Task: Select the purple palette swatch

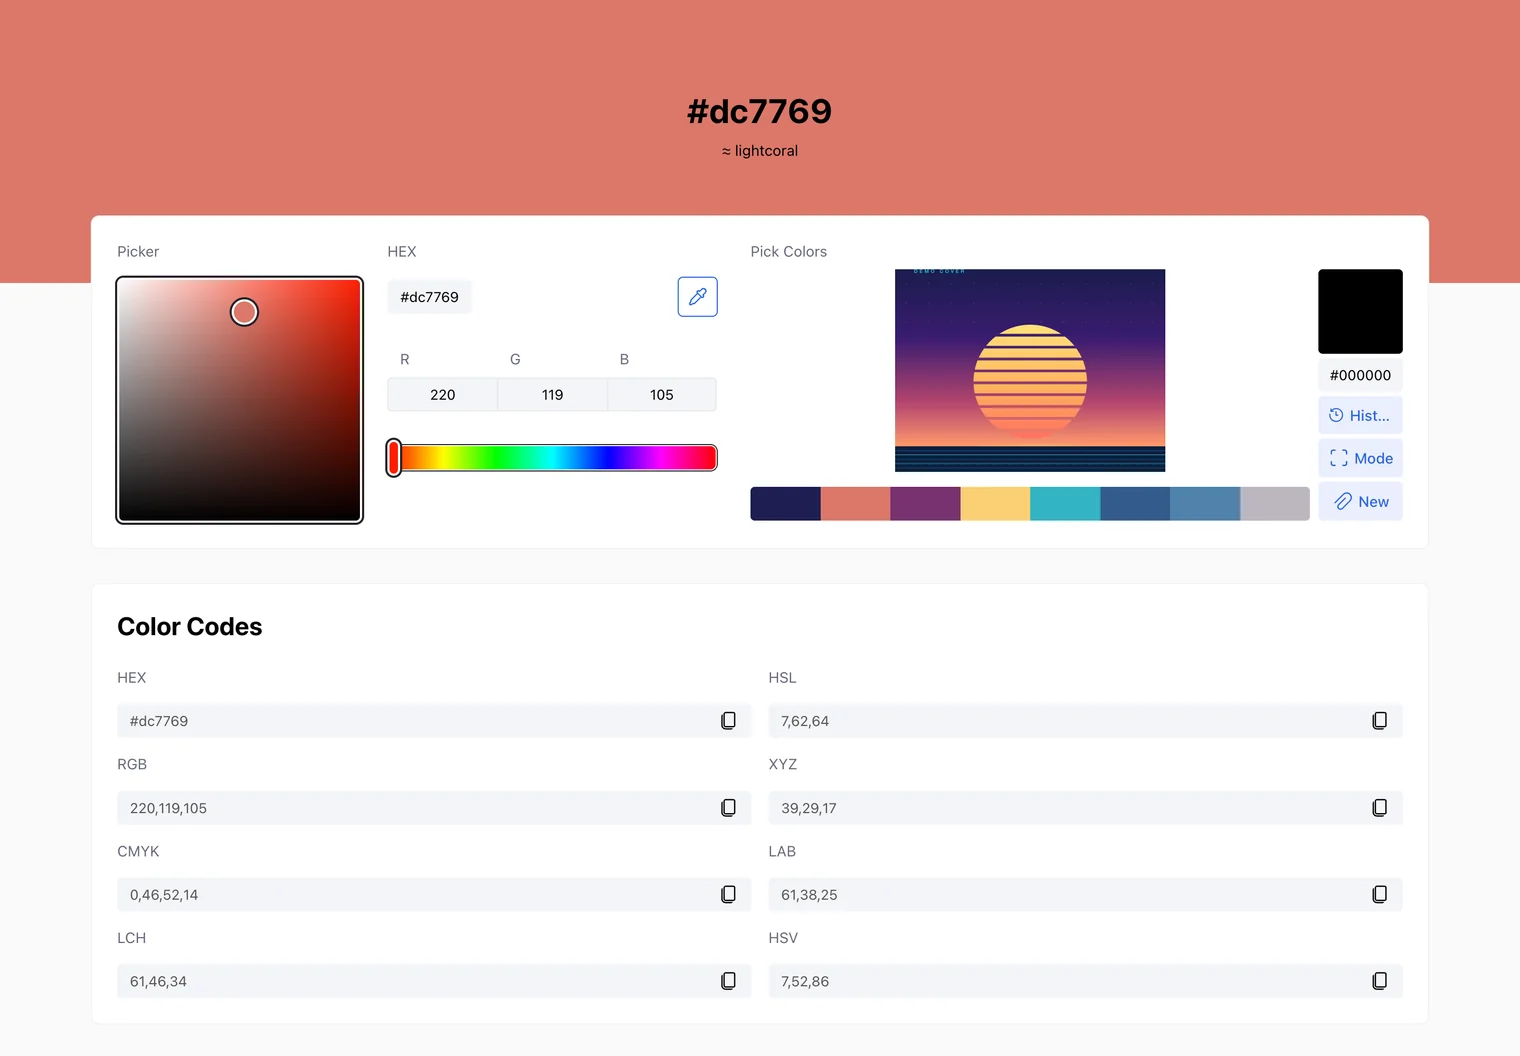Action: tap(925, 504)
